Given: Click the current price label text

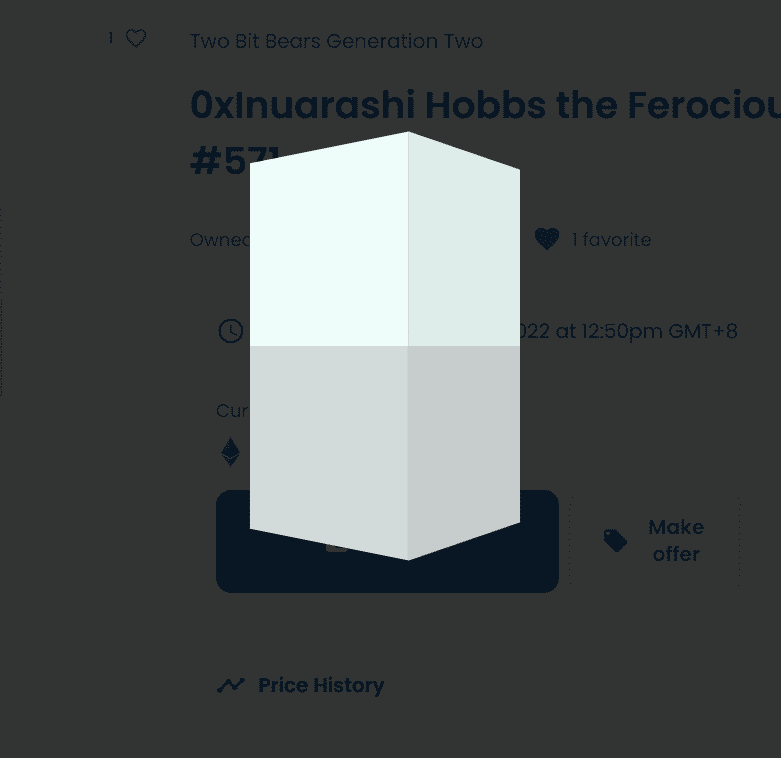Looking at the screenshot, I should pyautogui.click(x=232, y=411).
